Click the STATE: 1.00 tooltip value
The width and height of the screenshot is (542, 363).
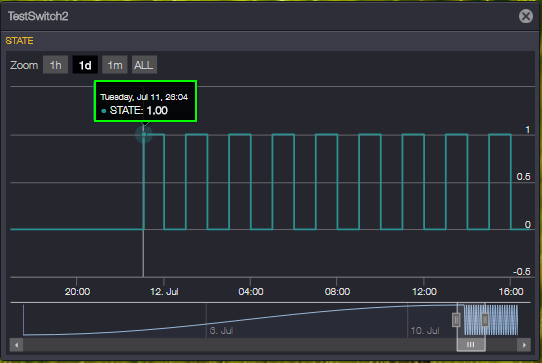point(138,111)
